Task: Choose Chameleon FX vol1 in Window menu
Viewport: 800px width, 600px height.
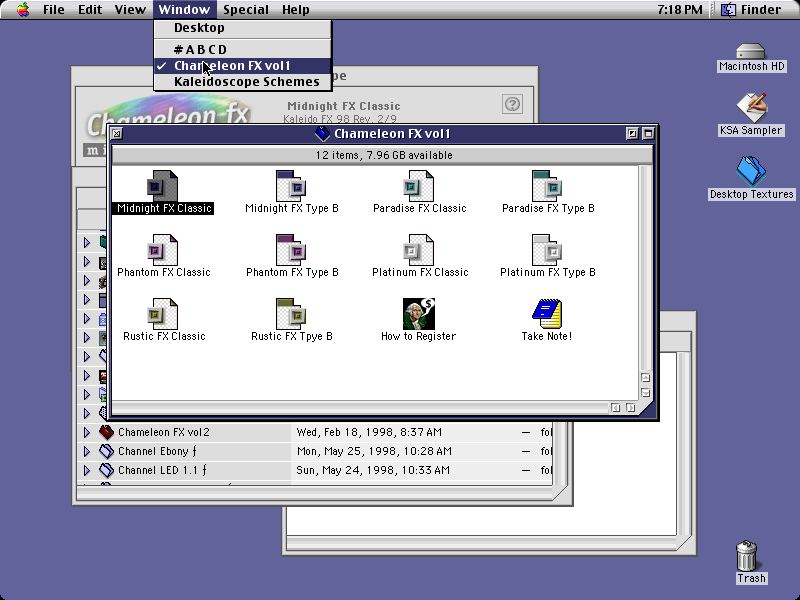Action: pos(243,66)
